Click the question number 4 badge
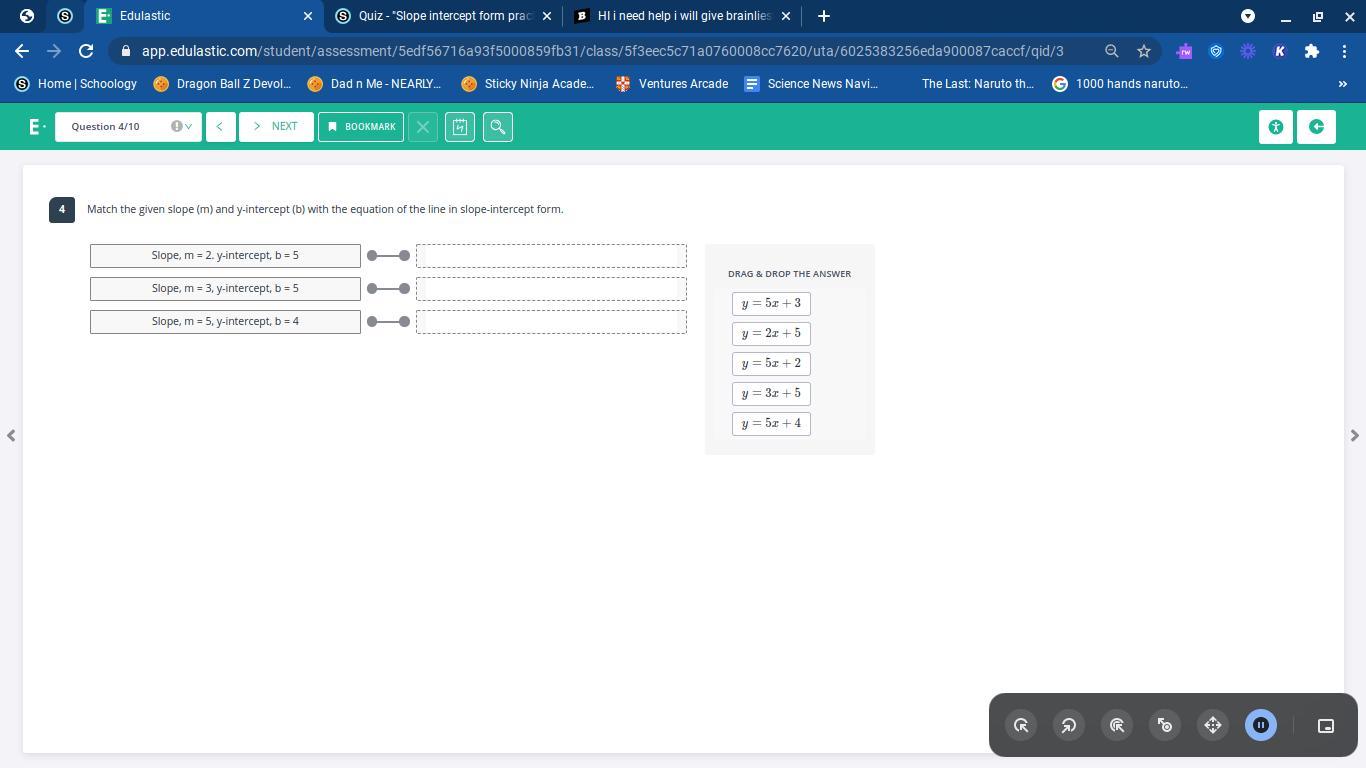 [x=62, y=210]
